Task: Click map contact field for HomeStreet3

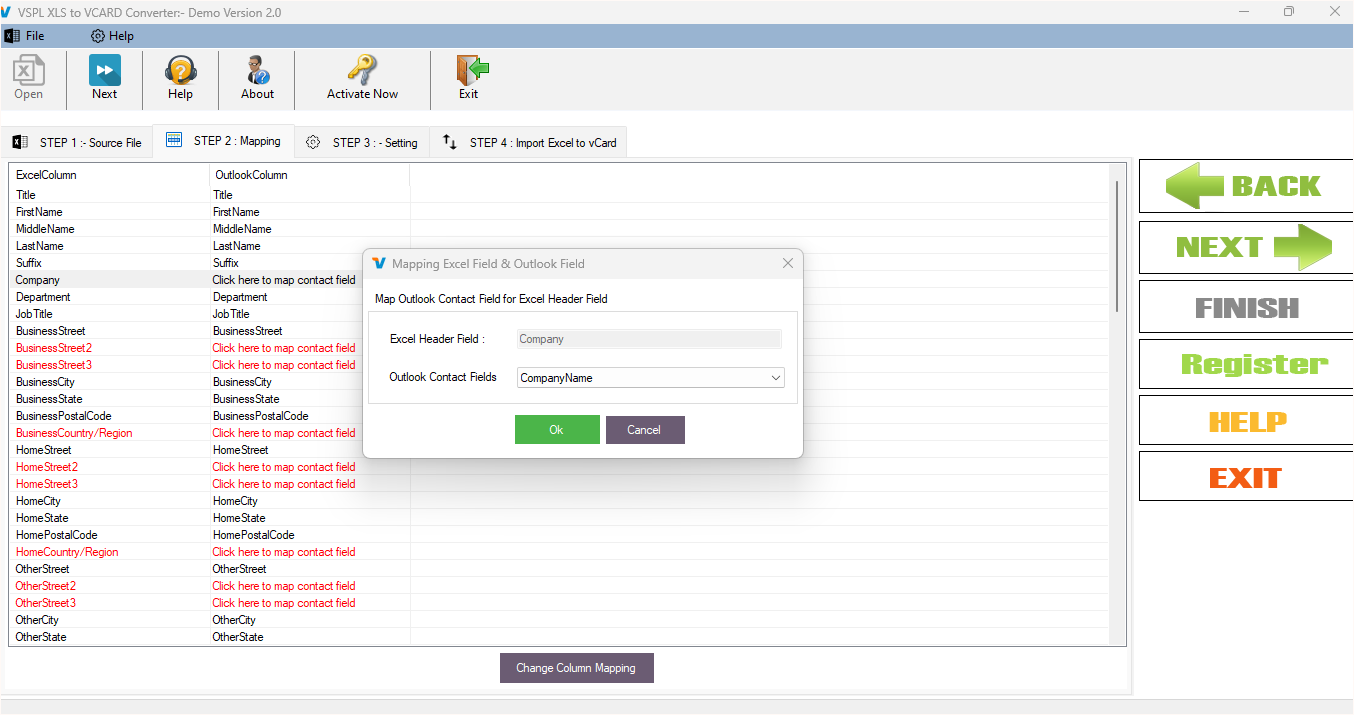Action: point(284,484)
